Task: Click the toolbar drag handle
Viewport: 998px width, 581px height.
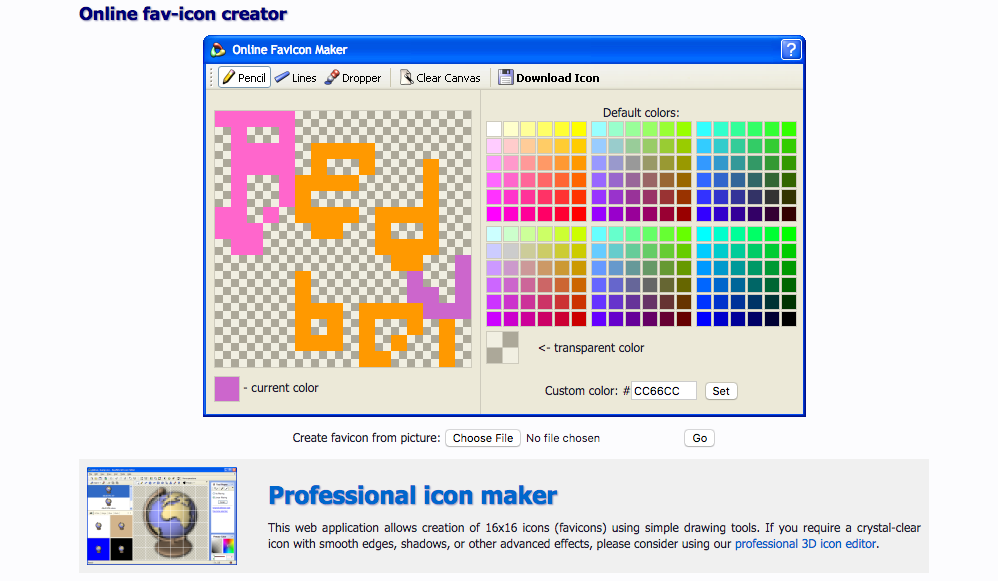Action: [x=211, y=78]
